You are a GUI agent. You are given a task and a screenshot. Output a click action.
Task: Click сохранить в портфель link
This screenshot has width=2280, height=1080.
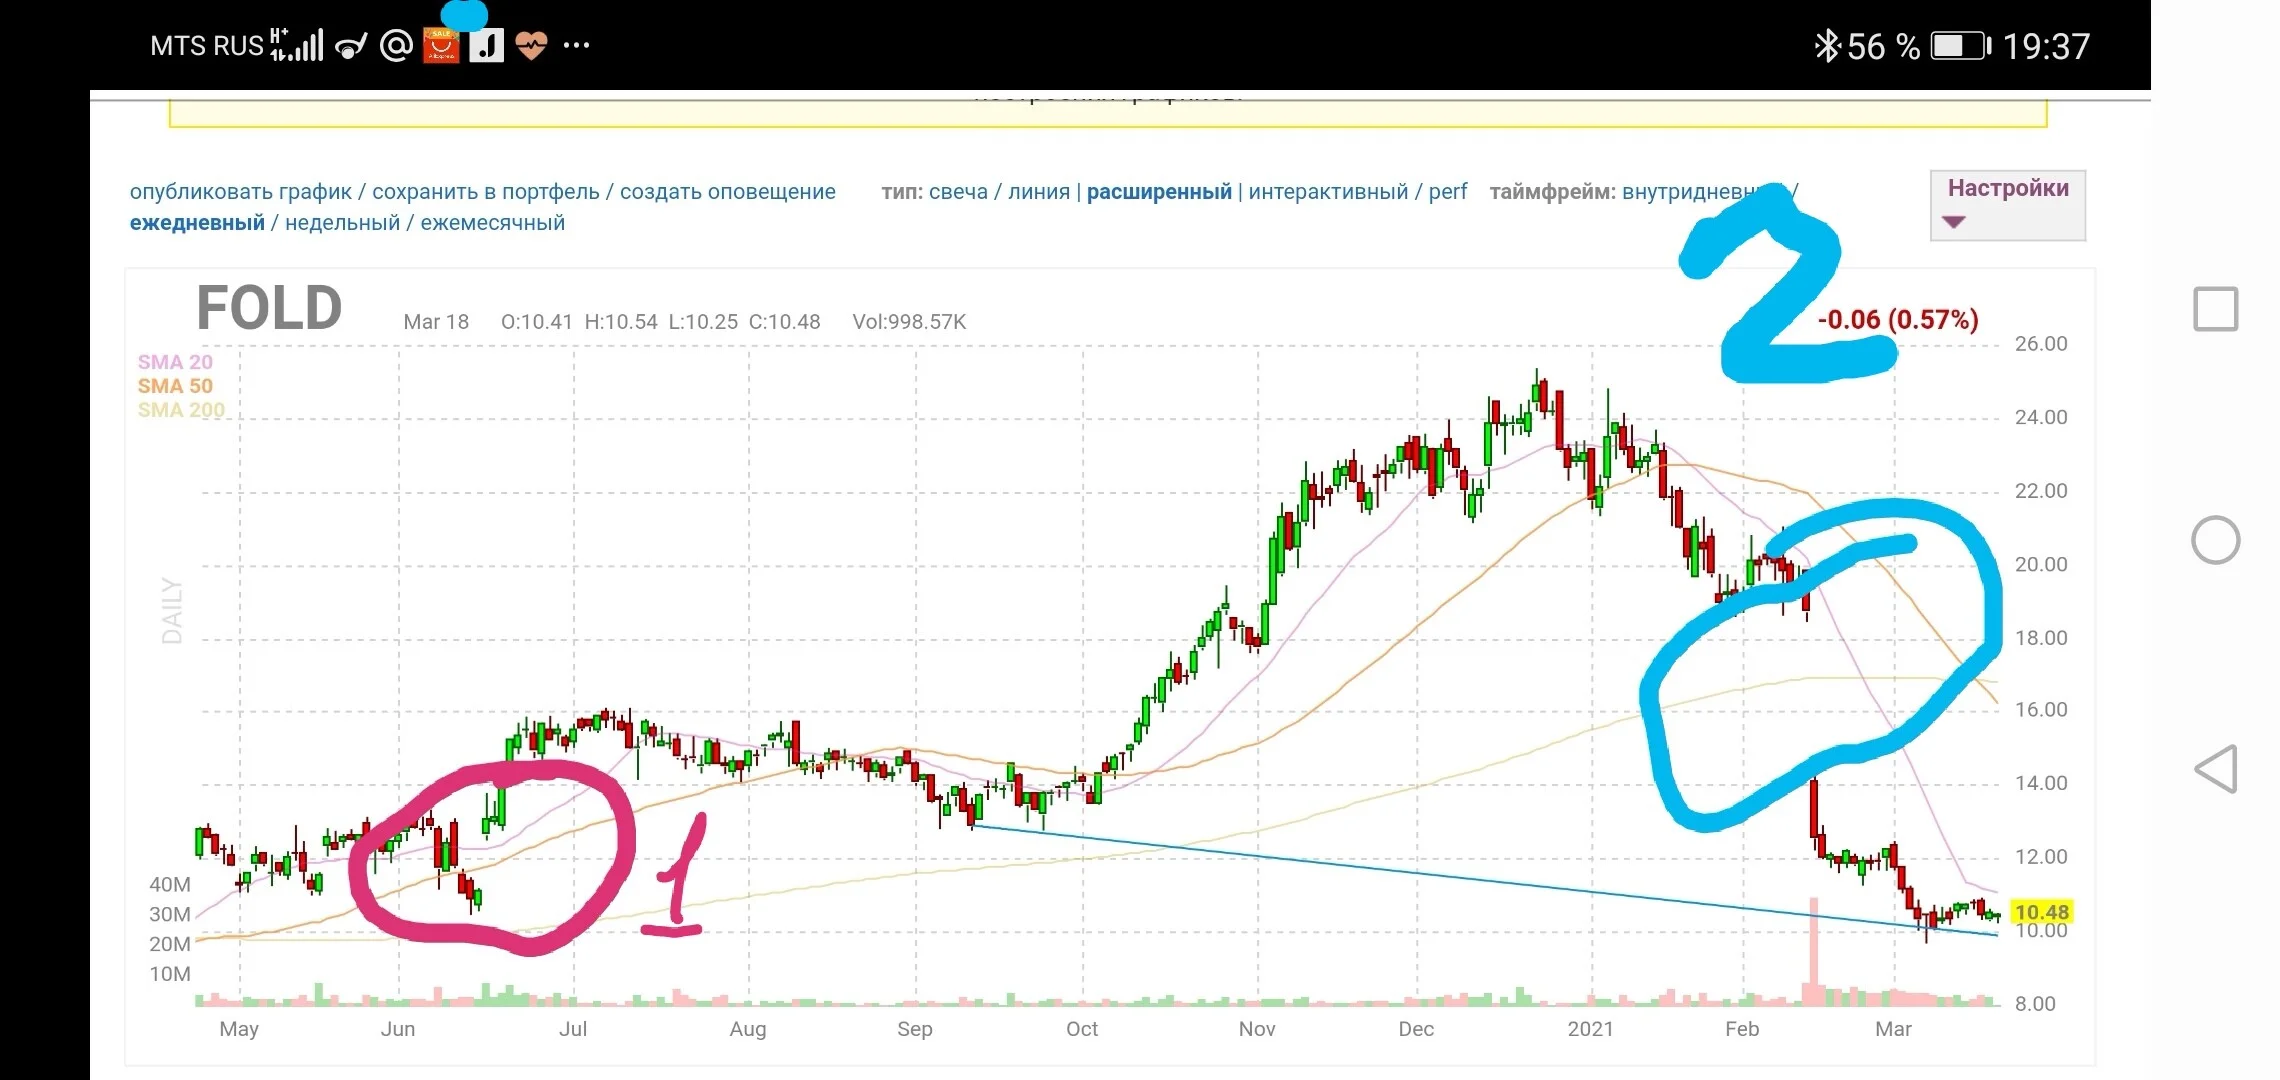point(486,192)
